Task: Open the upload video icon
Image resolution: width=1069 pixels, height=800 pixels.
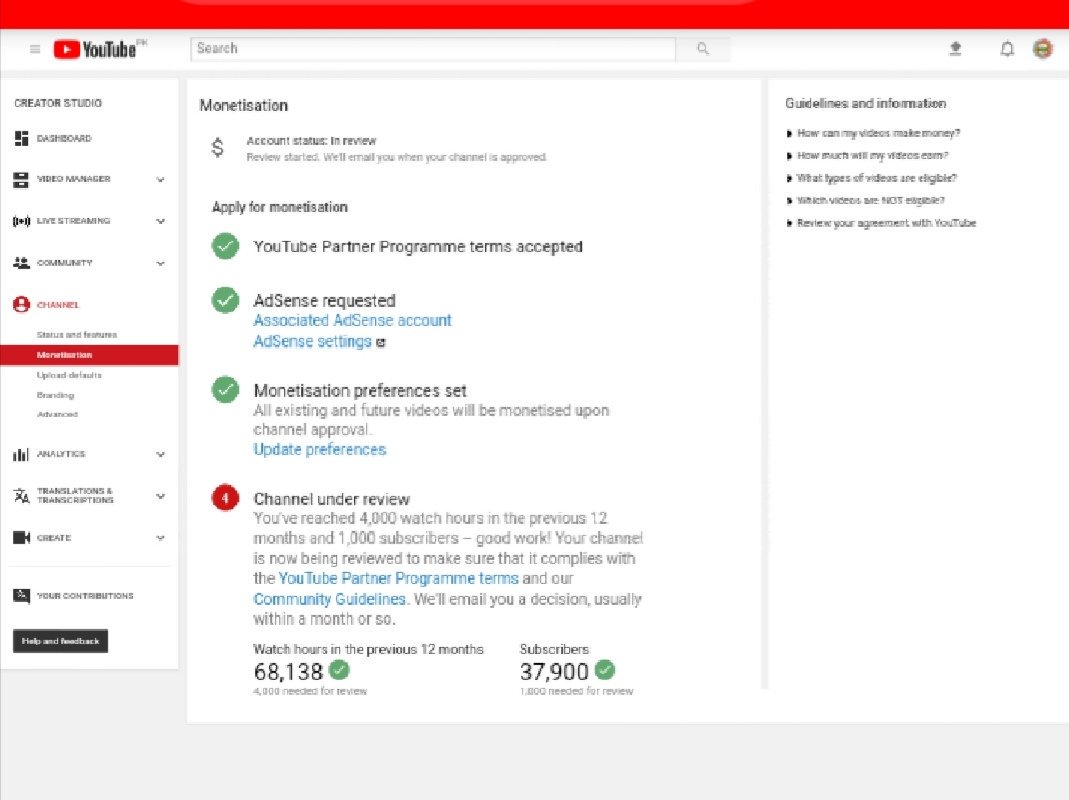Action: pyautogui.click(x=955, y=48)
